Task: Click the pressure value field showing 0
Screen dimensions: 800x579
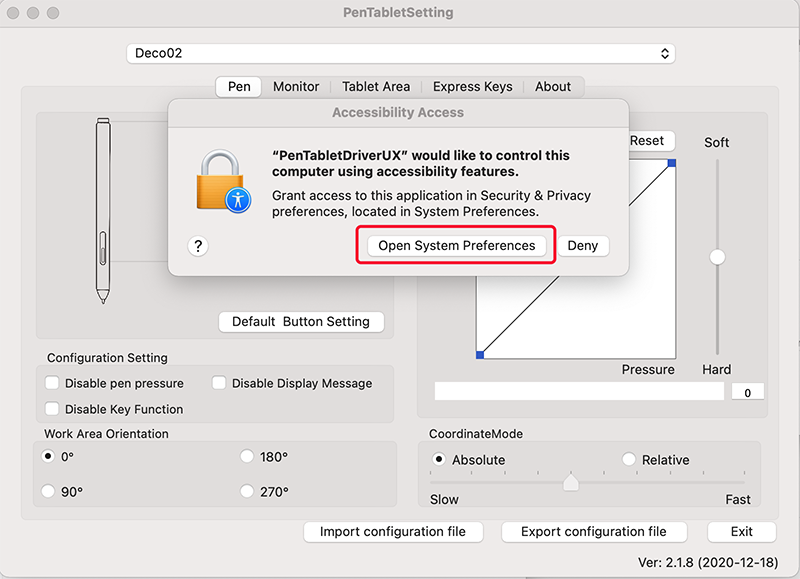Action: (747, 392)
